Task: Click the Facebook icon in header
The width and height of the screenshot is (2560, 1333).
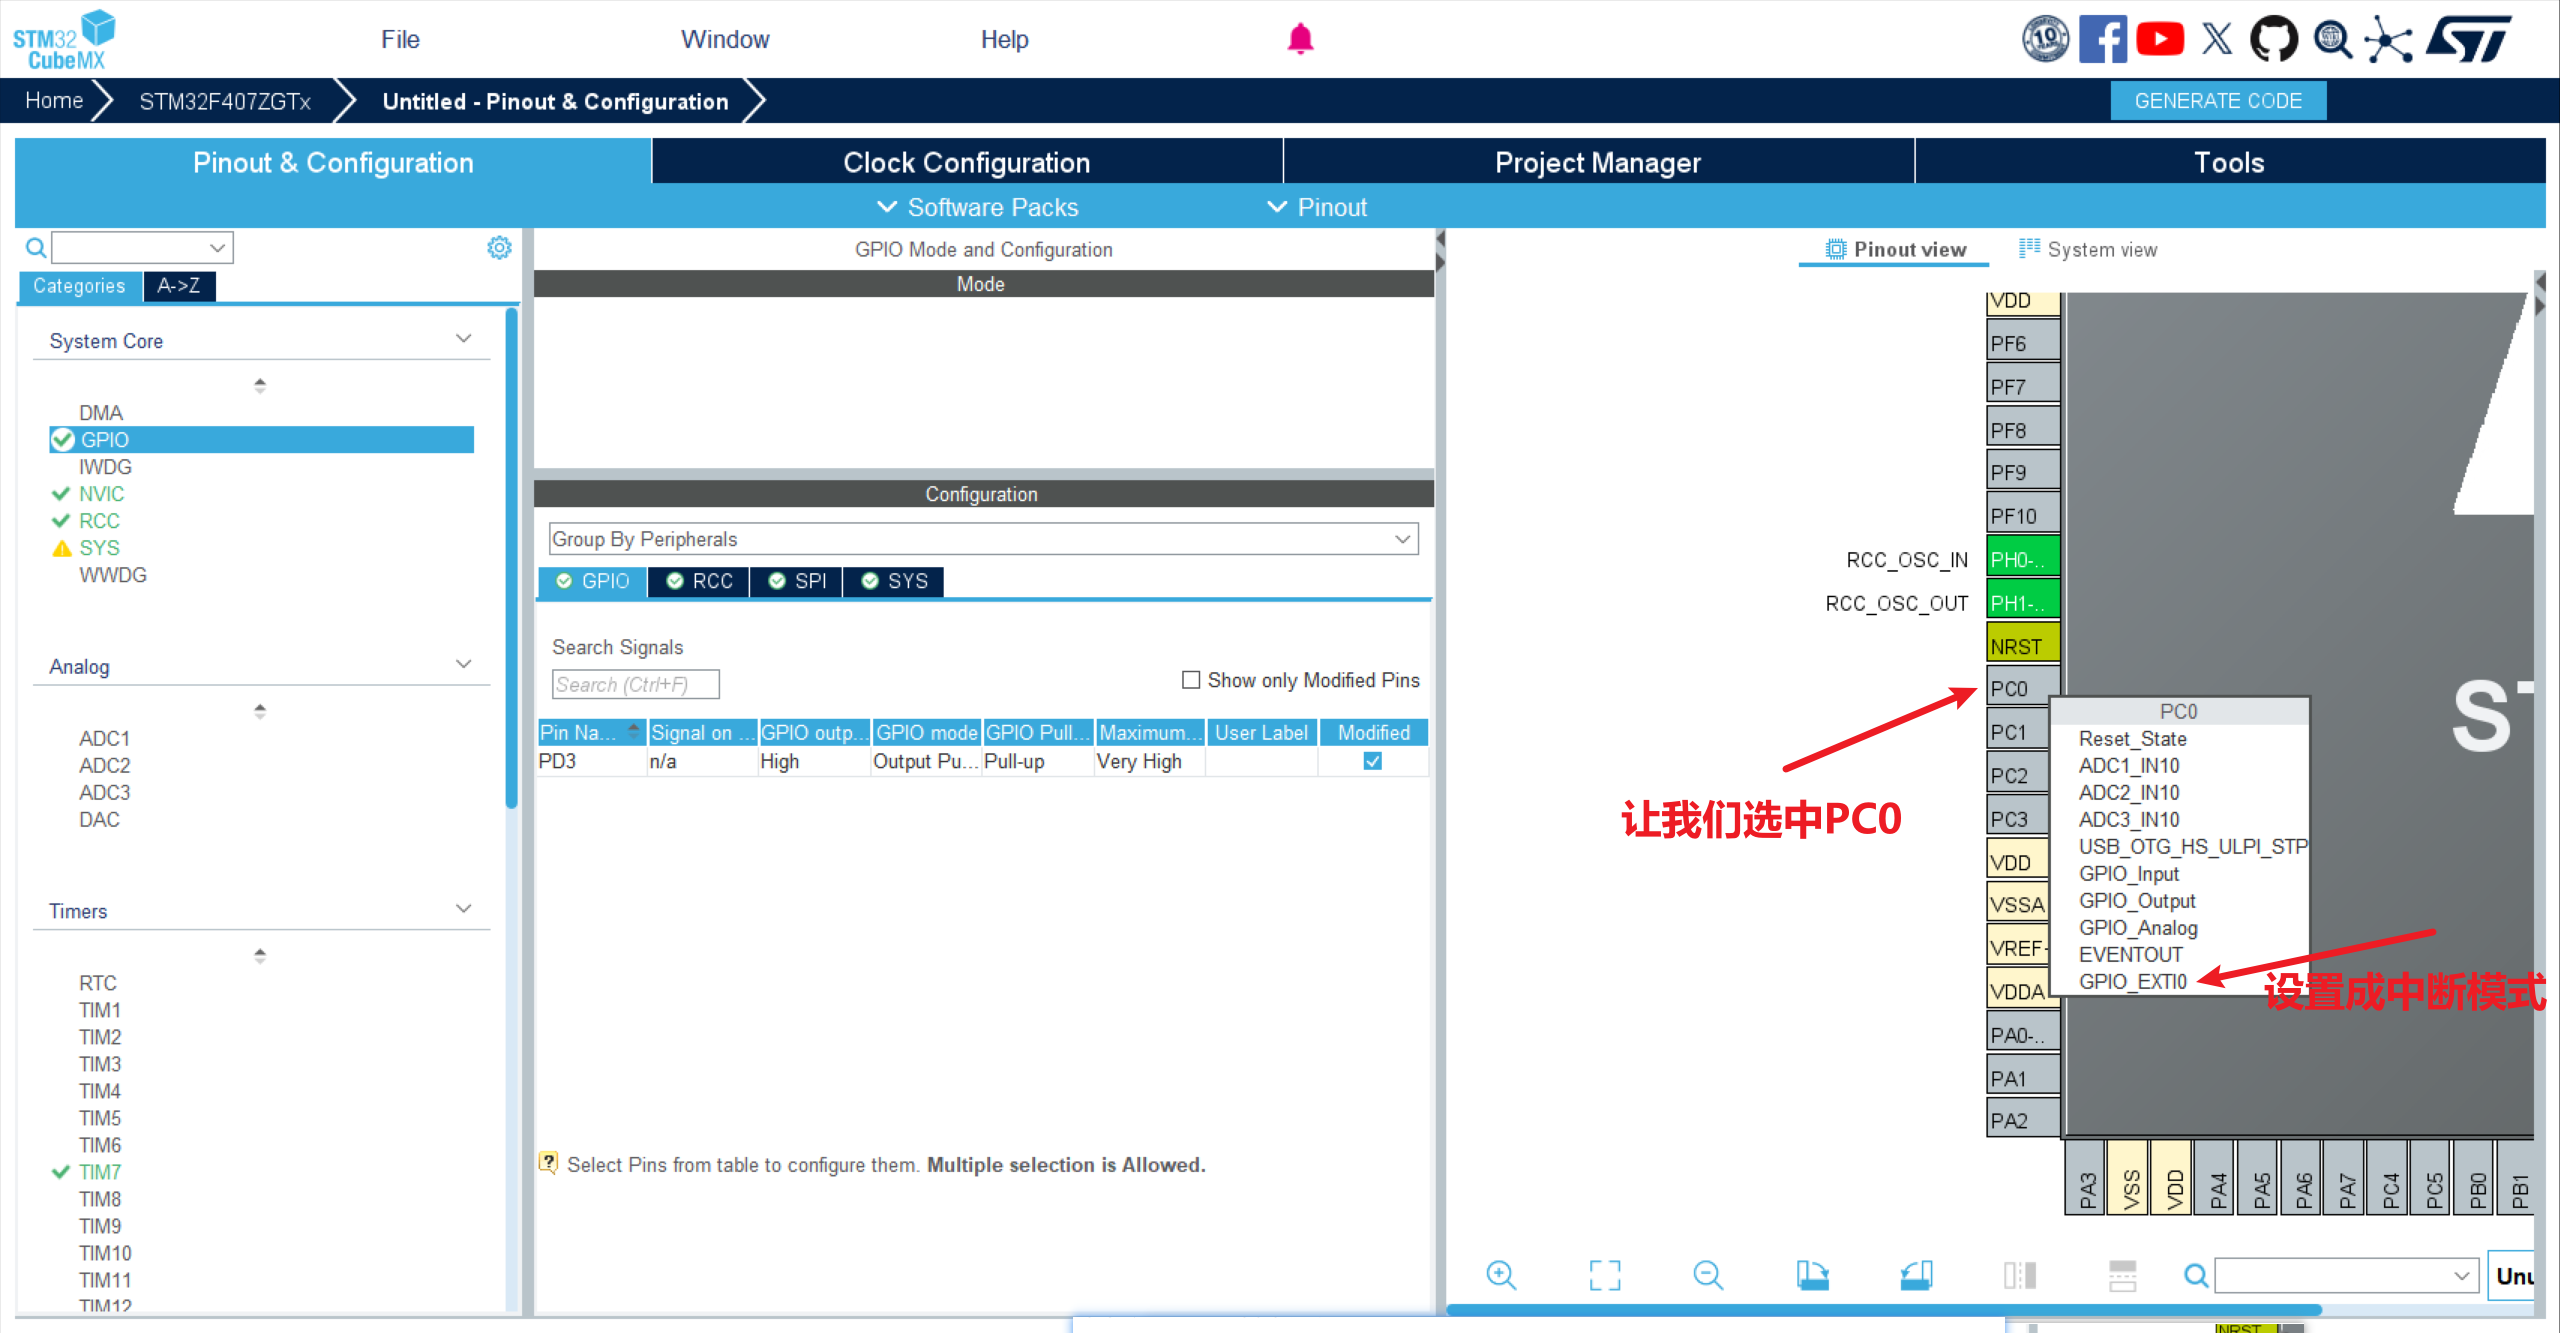Action: point(2102,40)
